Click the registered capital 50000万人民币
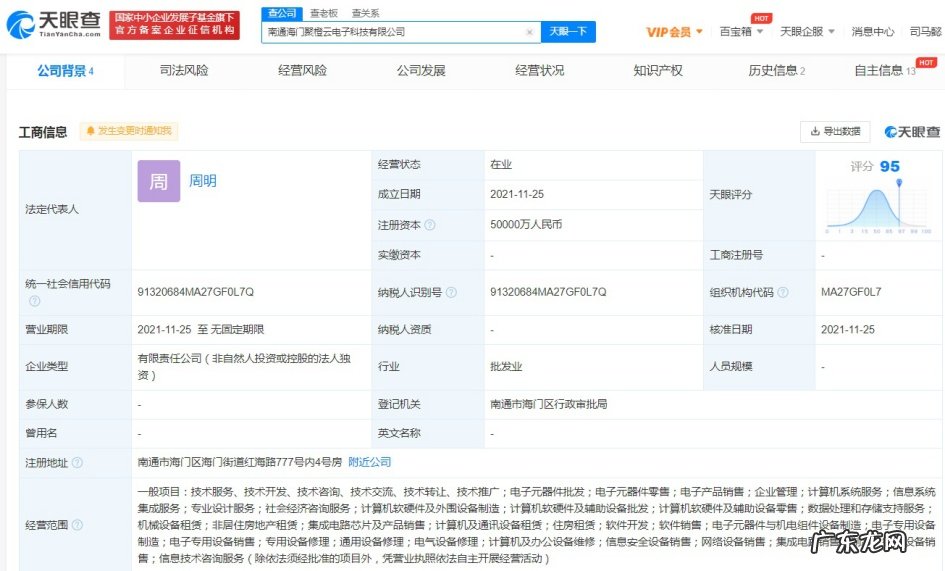Viewport: 945px width, 571px height. coord(526,224)
